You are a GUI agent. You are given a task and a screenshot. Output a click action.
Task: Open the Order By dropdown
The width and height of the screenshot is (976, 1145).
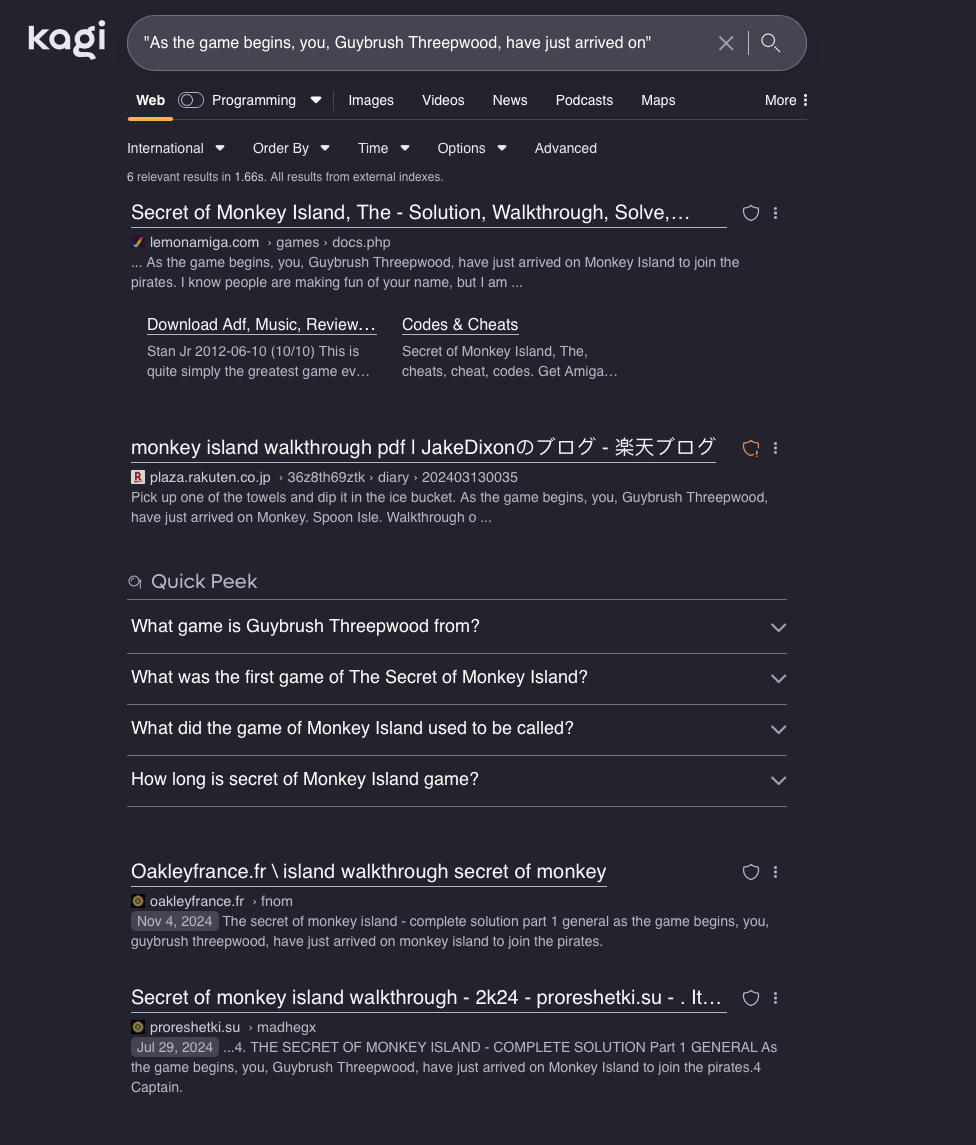click(x=291, y=148)
